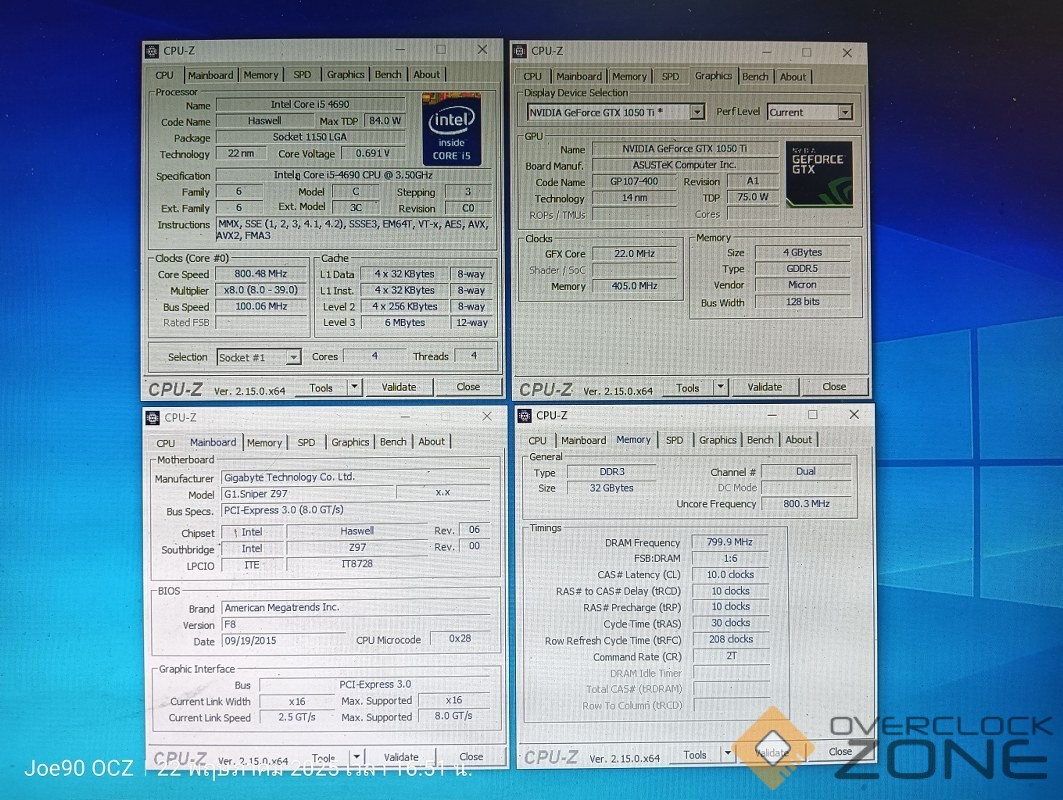1063x800 pixels.
Task: Minimize the Memory CPU-Z window
Action: pos(772,414)
